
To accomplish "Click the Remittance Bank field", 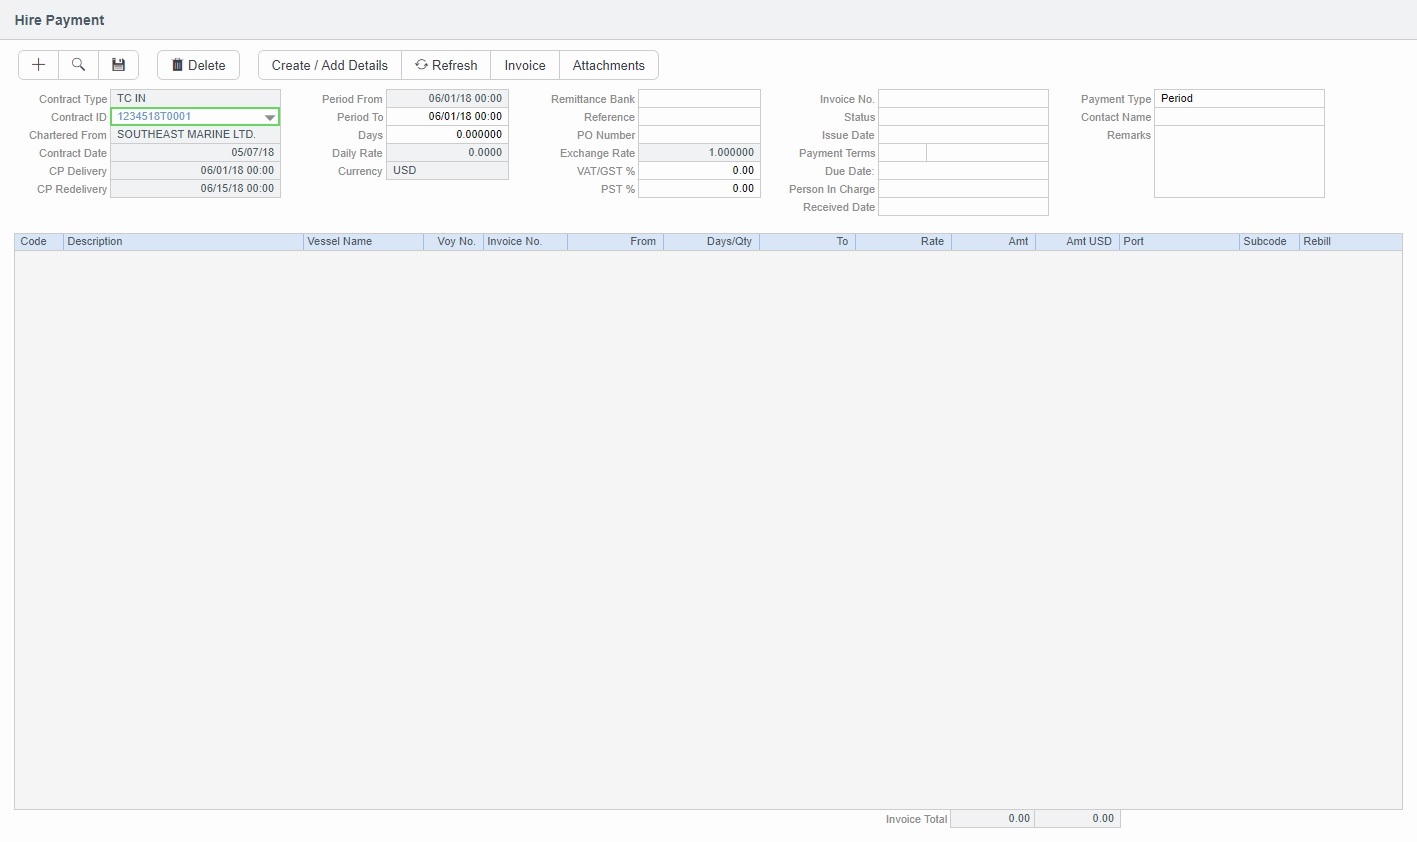I will [699, 99].
